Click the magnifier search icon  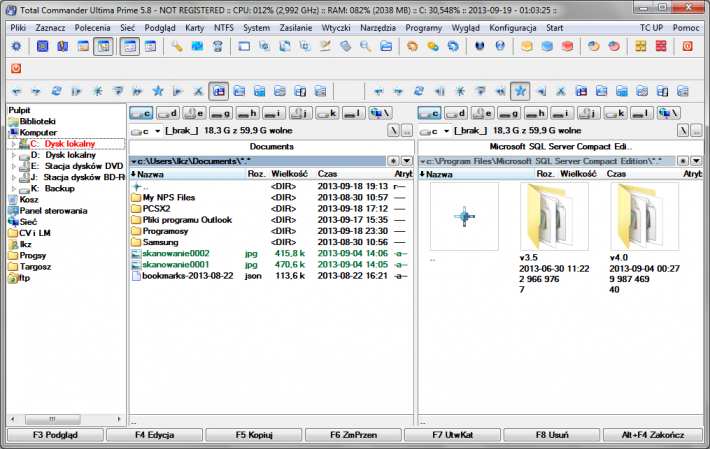click(x=366, y=46)
